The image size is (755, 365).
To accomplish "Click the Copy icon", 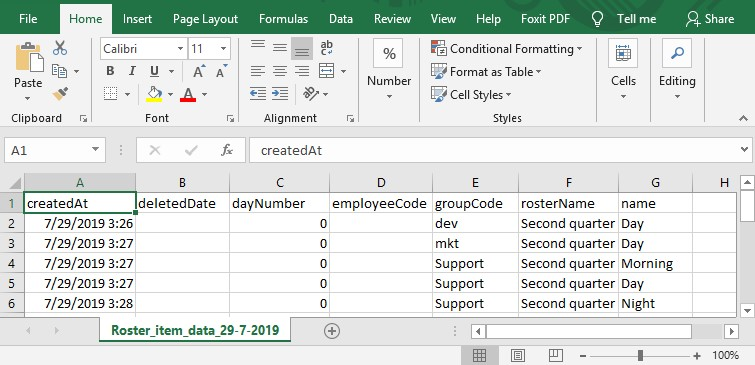I will [59, 71].
